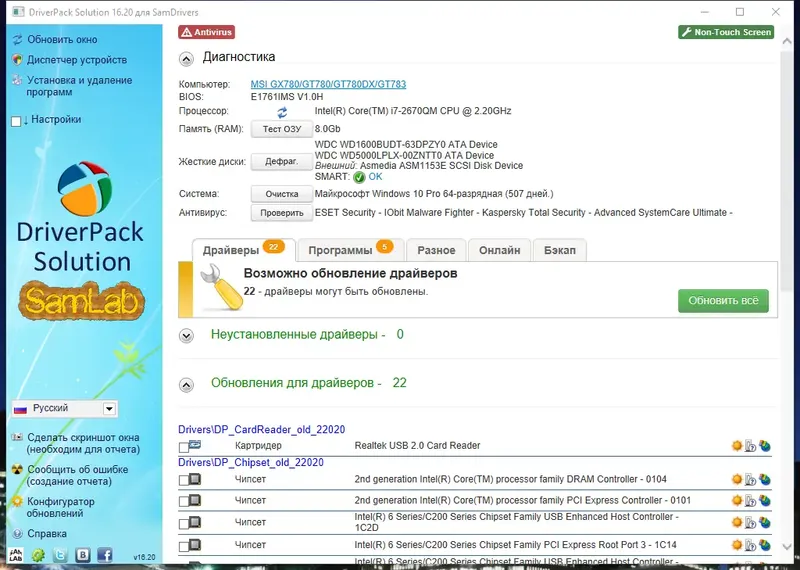This screenshot has height=570, width=800.
Task: Check the PCI Express Root Port 3 1C14 box
Action: [x=184, y=547]
